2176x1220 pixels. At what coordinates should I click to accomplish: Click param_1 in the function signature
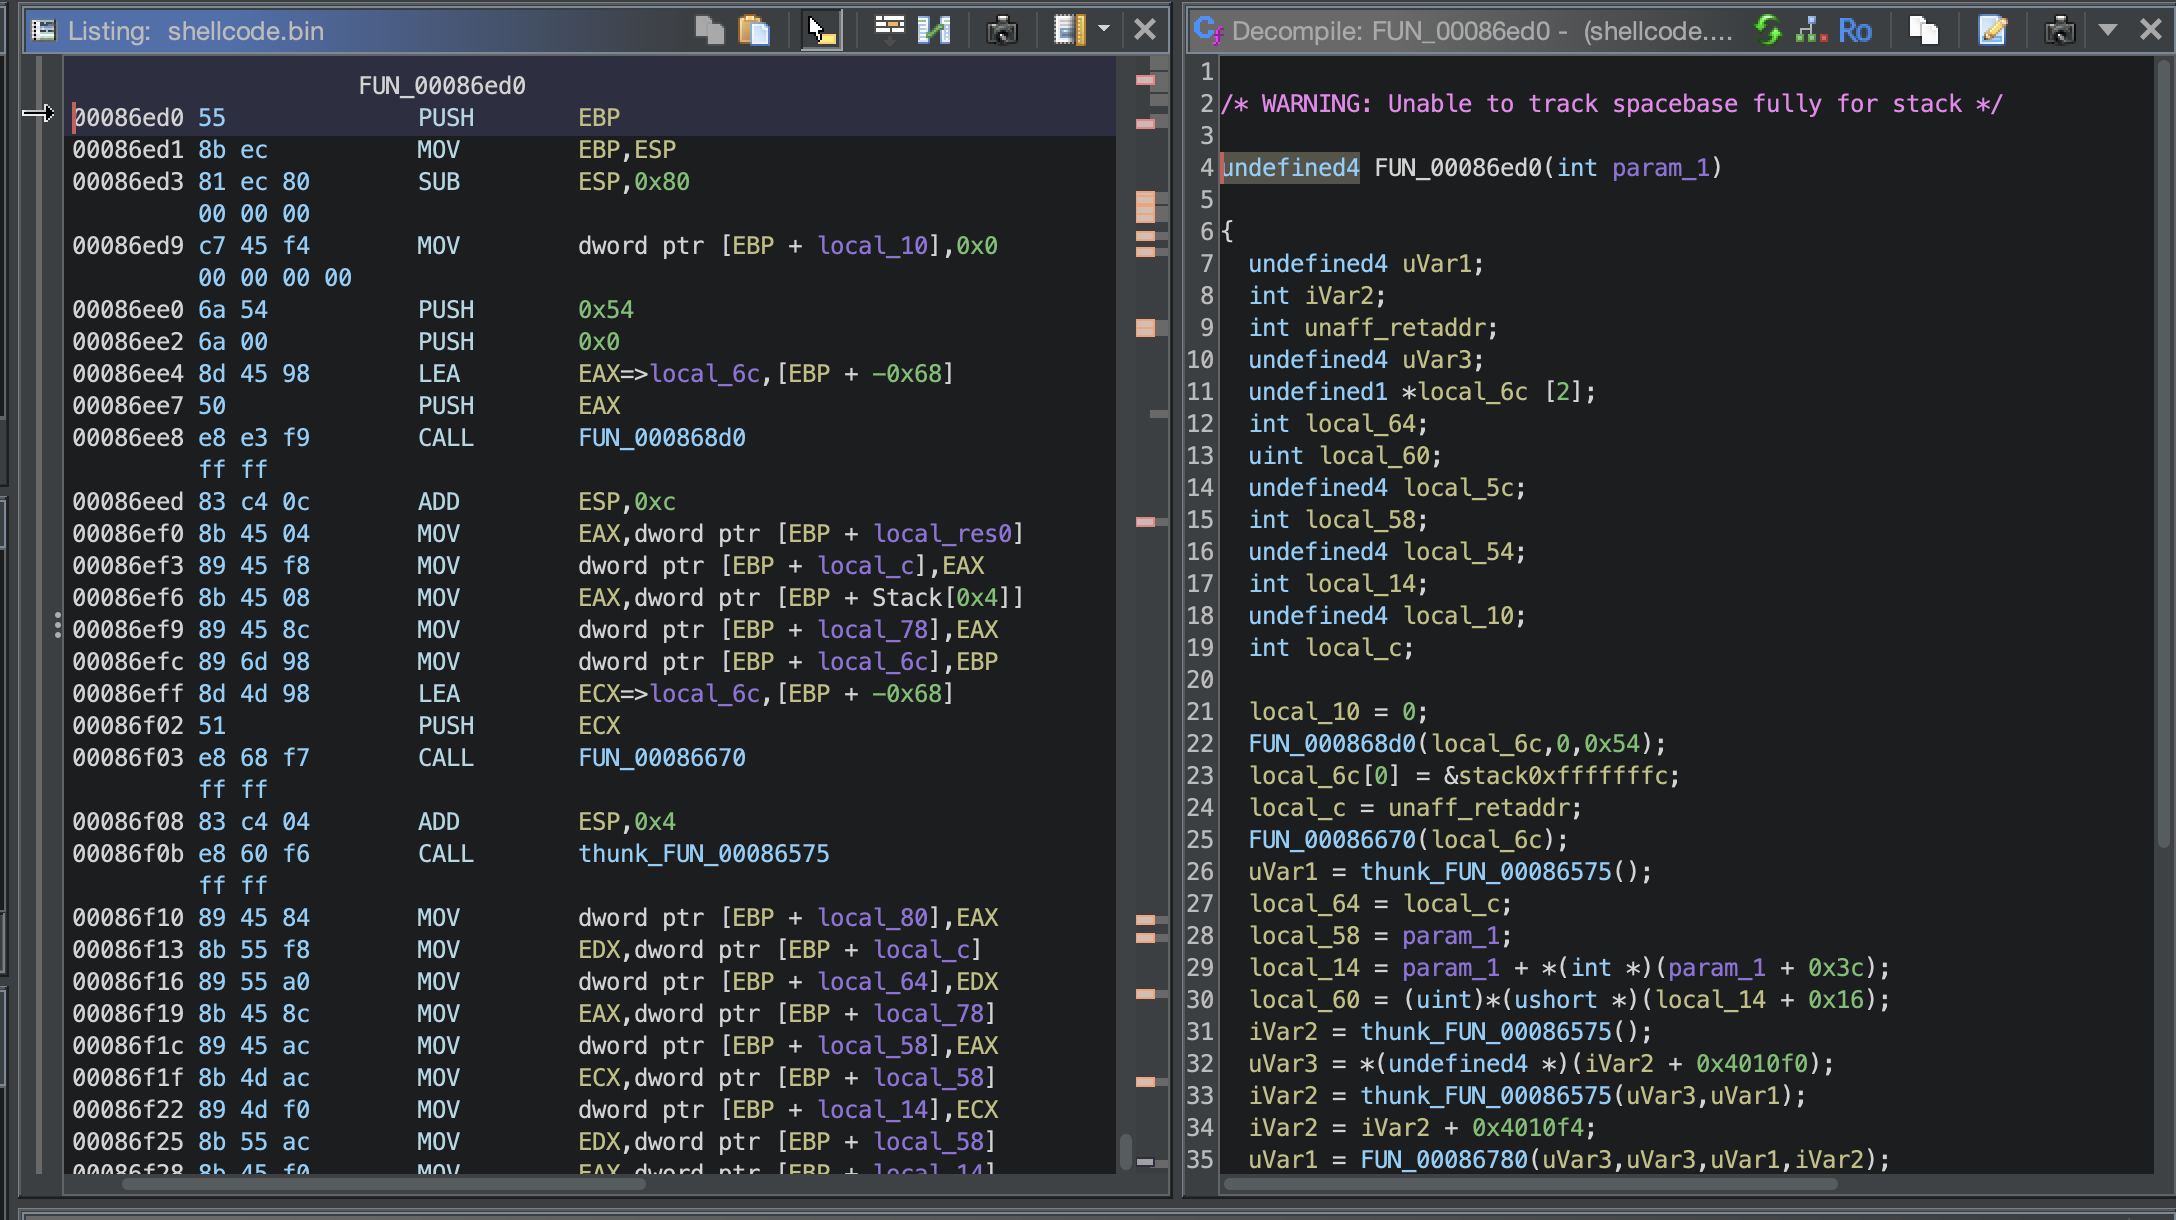(x=1660, y=167)
